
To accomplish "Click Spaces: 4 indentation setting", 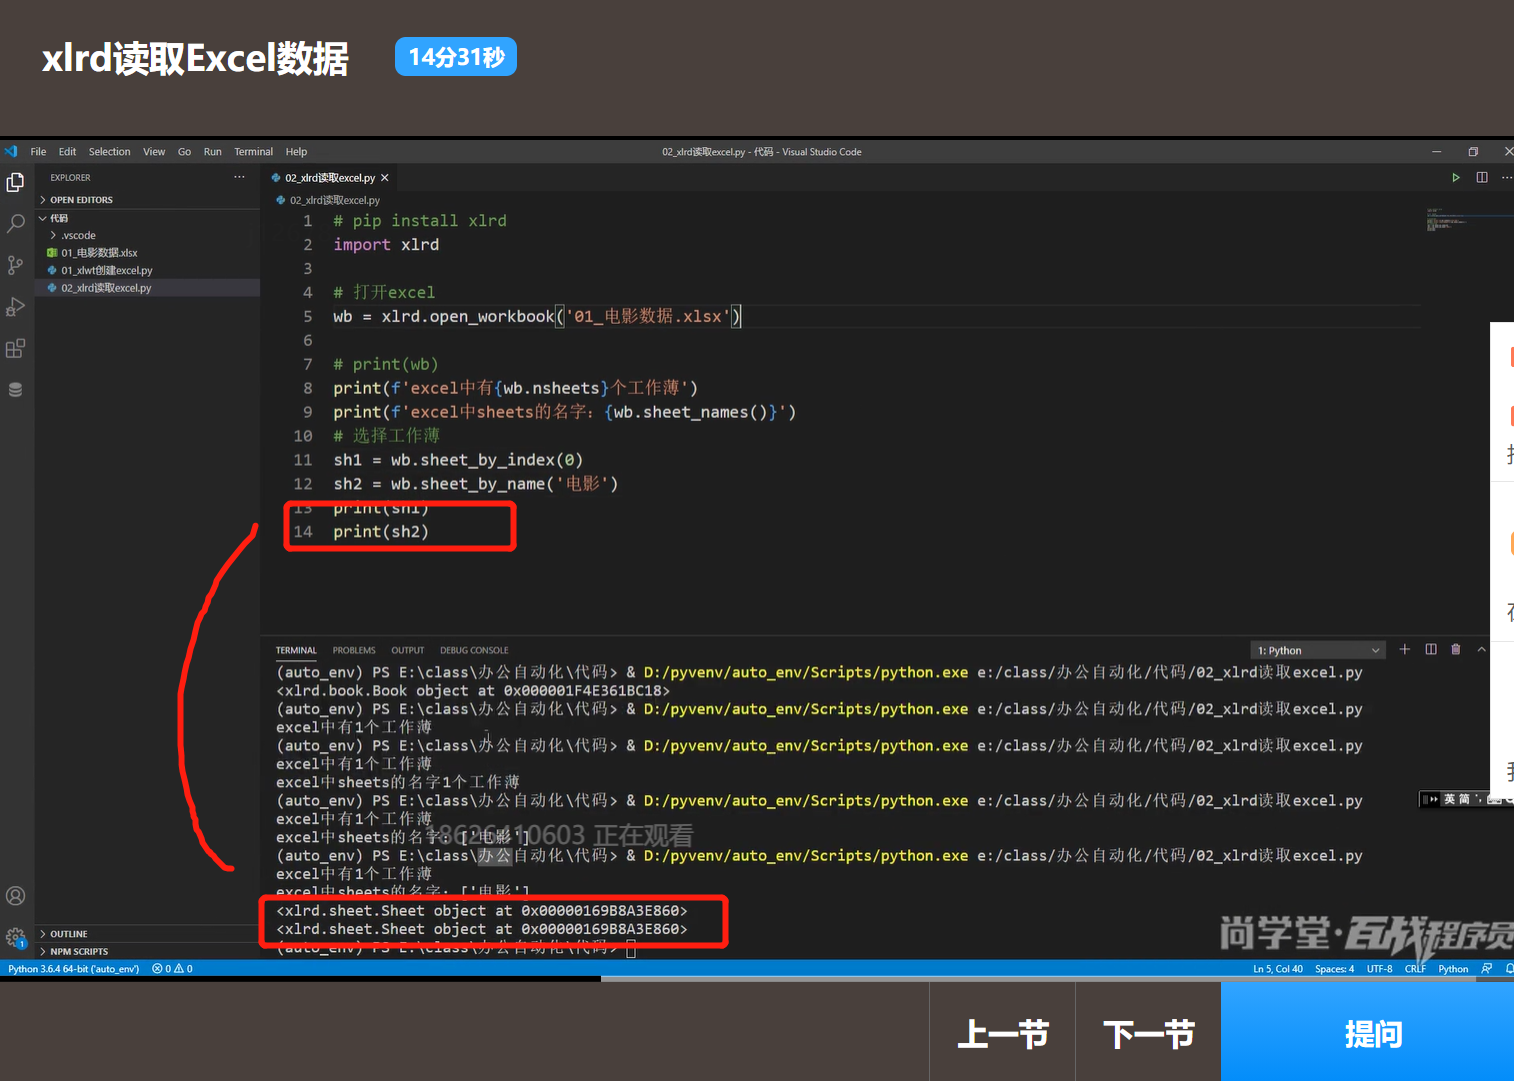I will pyautogui.click(x=1334, y=969).
